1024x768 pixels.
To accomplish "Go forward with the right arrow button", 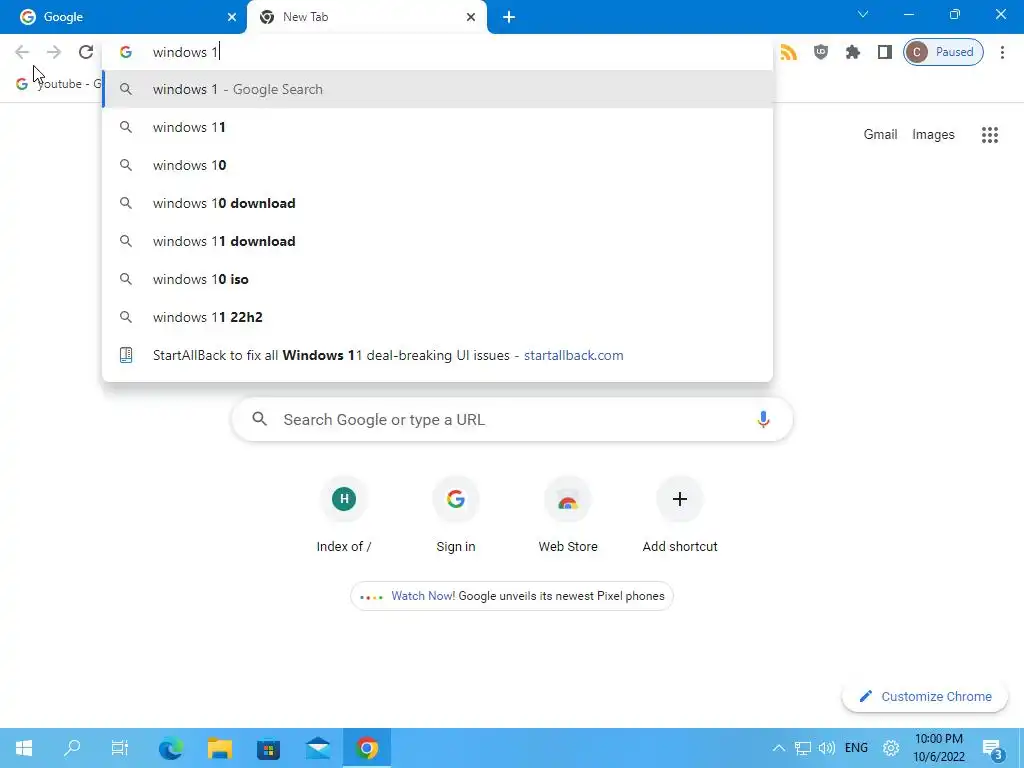I will coord(54,52).
